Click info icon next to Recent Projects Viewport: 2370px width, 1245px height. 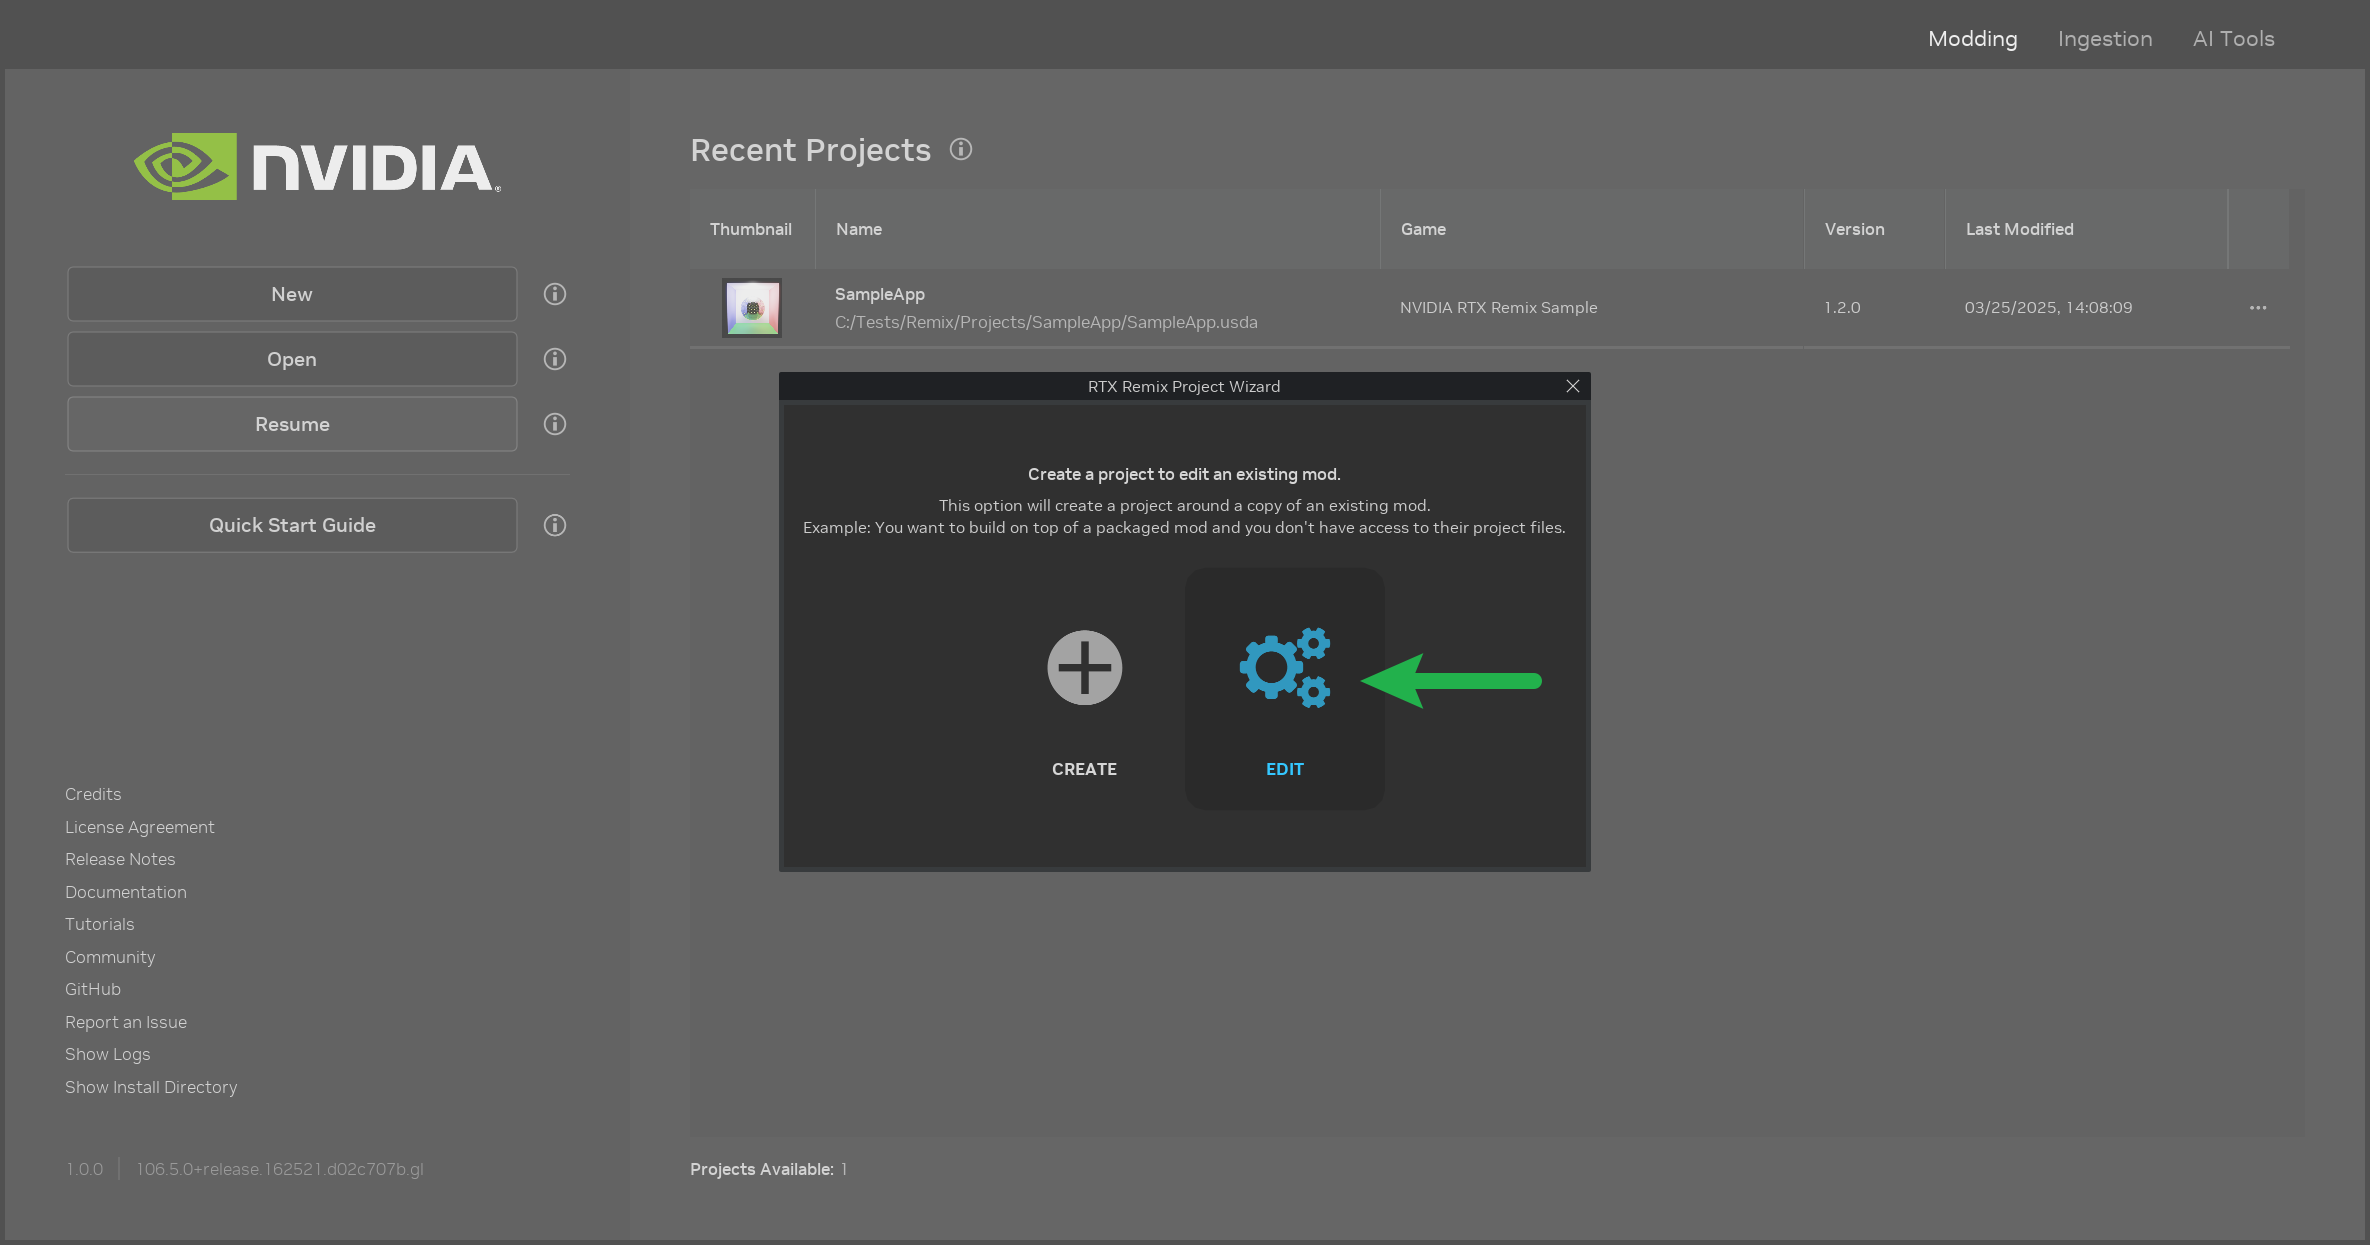(x=961, y=150)
